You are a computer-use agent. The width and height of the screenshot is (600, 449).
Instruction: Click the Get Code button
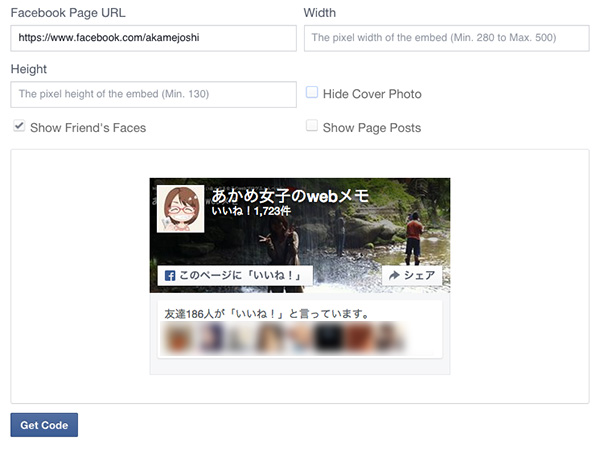[x=44, y=425]
